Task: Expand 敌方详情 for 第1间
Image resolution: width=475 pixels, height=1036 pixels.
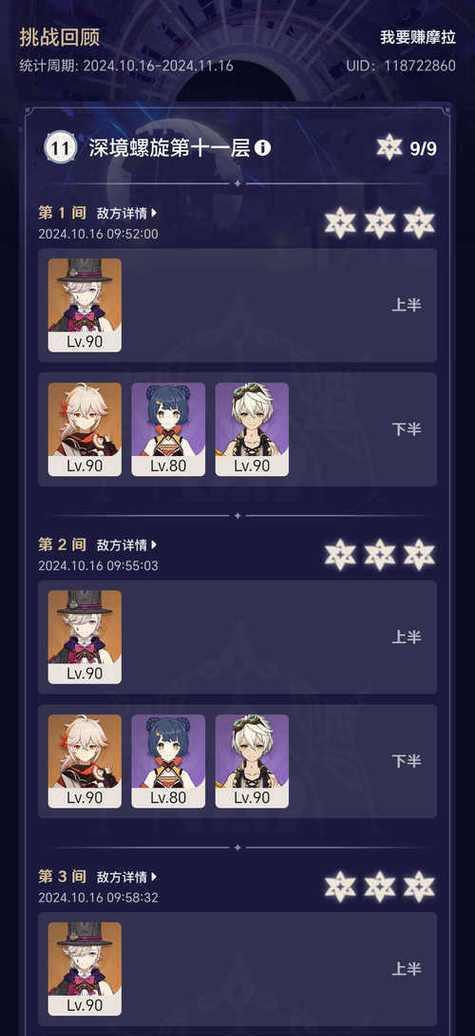Action: tap(128, 213)
